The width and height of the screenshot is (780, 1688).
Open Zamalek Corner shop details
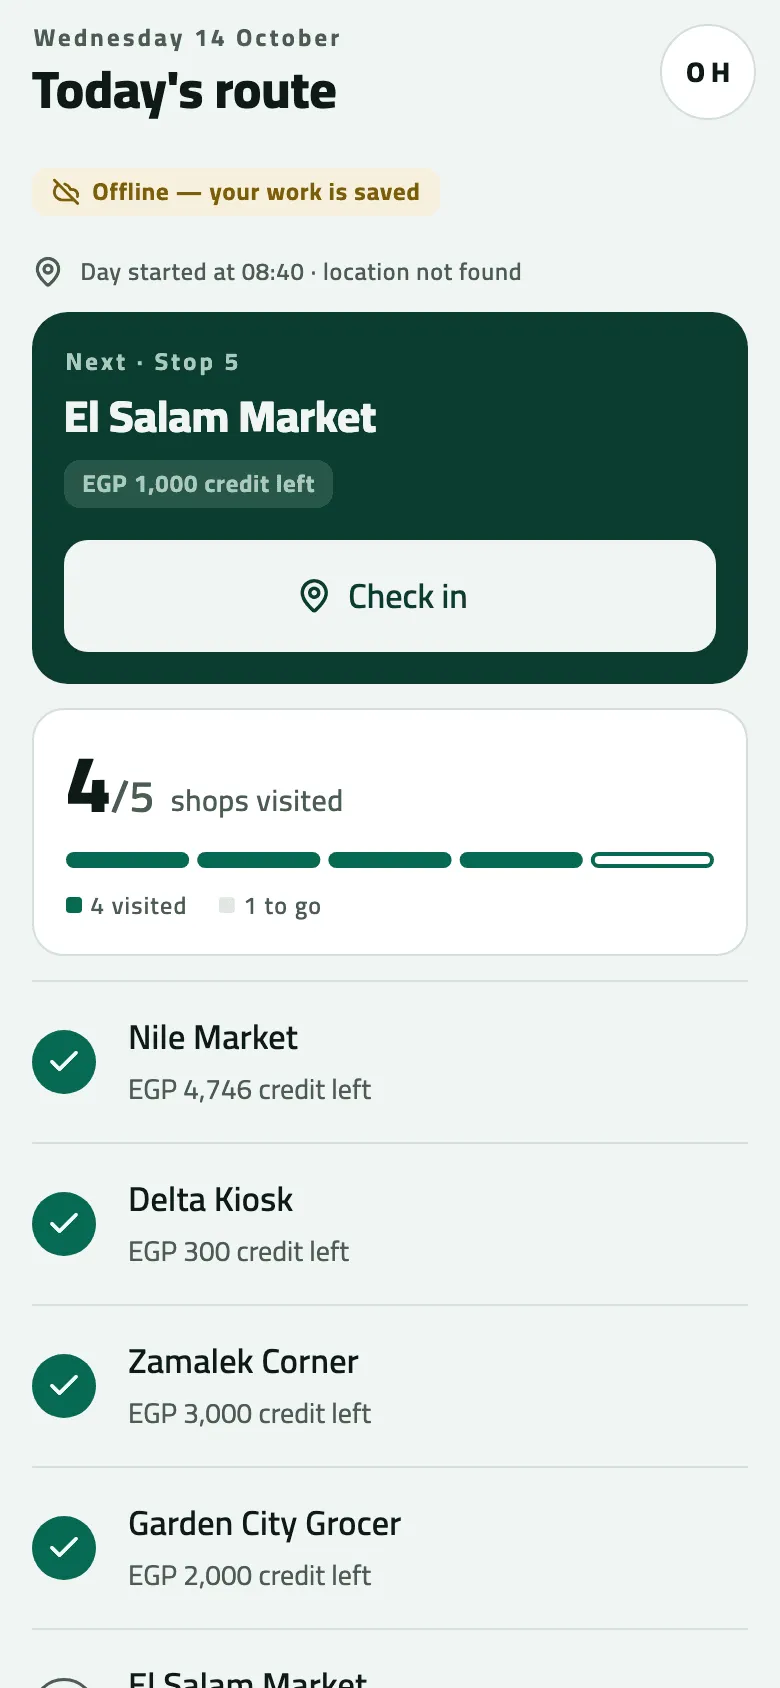pyautogui.click(x=390, y=1386)
